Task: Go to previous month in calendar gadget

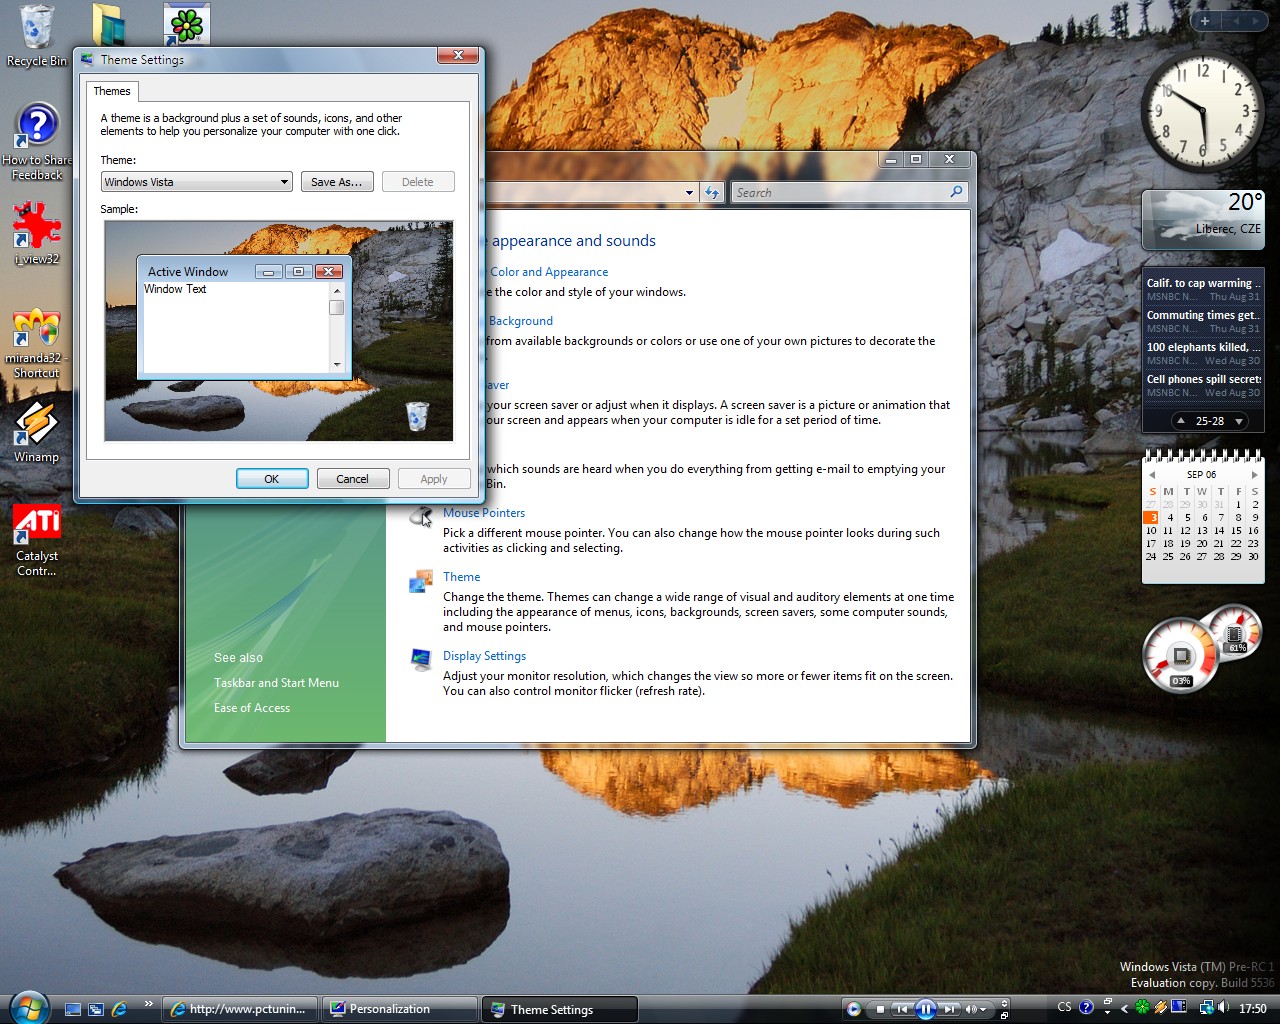Action: pyautogui.click(x=1151, y=475)
